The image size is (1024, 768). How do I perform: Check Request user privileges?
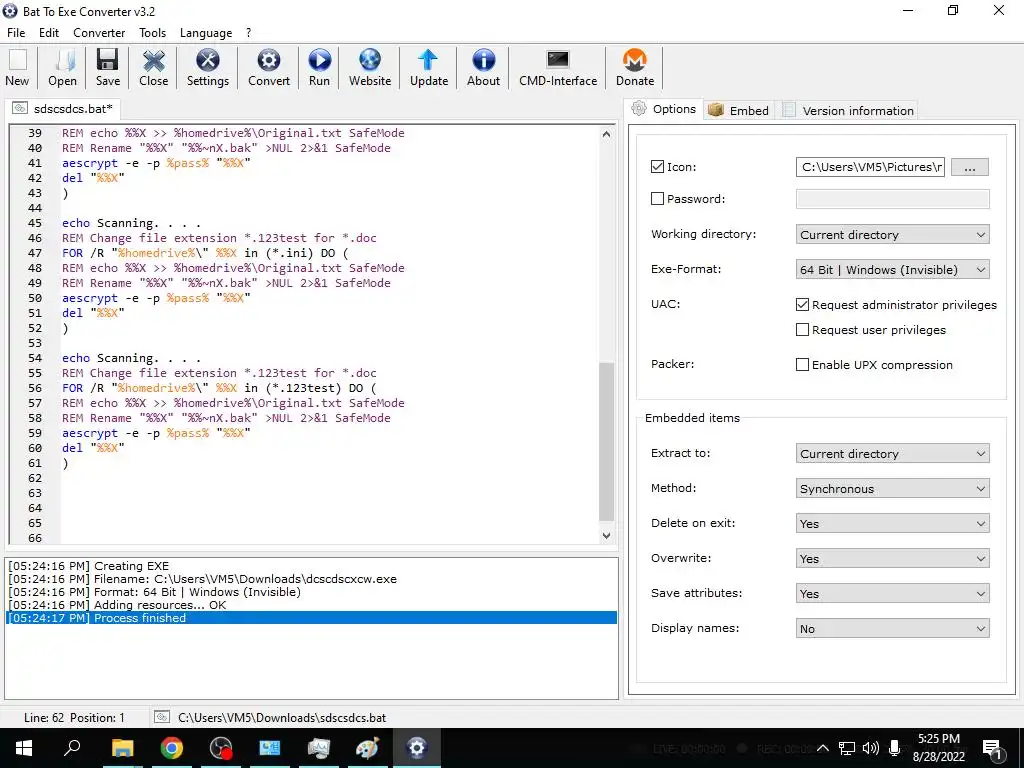point(803,330)
